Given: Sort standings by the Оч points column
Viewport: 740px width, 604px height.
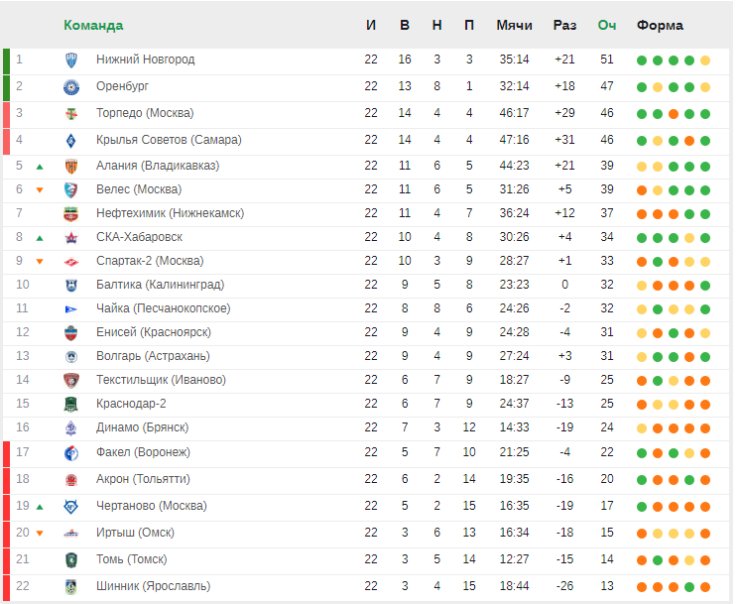Looking at the screenshot, I should click(x=606, y=25).
